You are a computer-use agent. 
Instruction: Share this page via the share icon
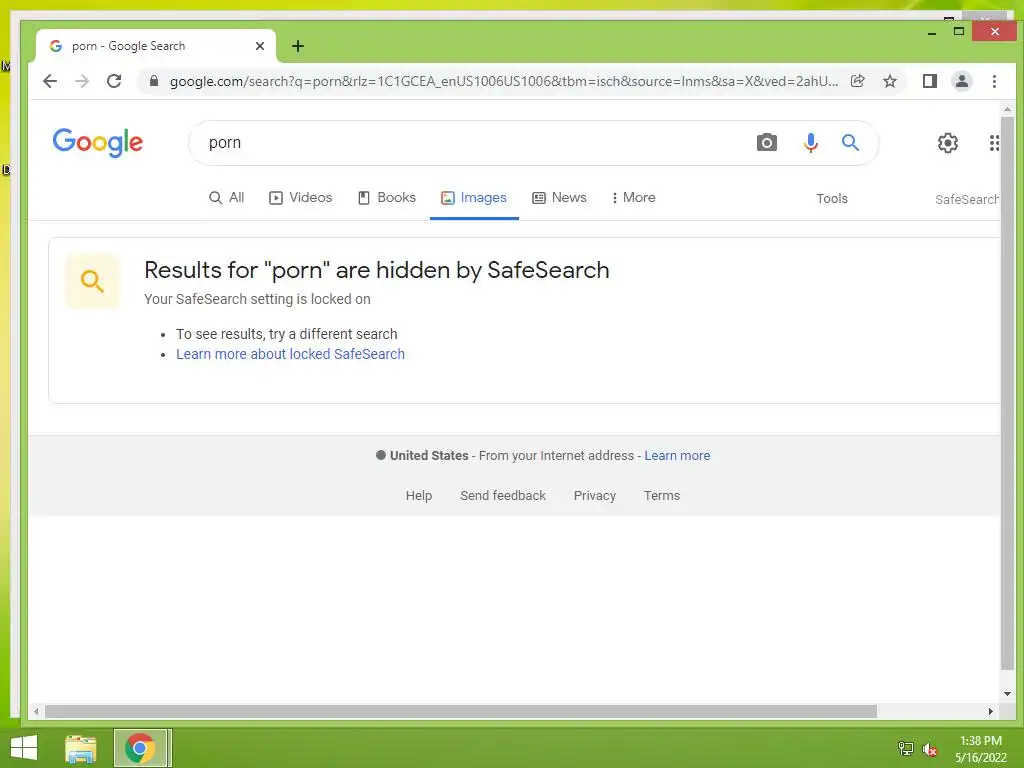click(857, 81)
